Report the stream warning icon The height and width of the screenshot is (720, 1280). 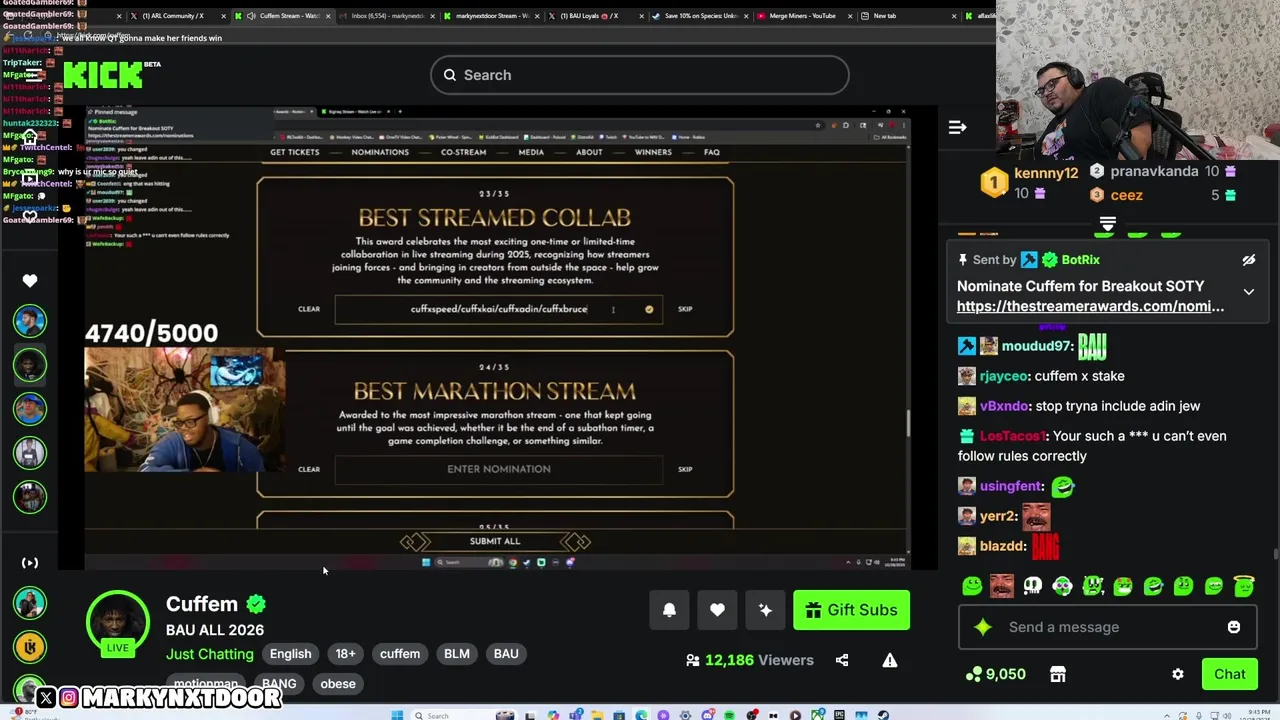pyautogui.click(x=889, y=660)
